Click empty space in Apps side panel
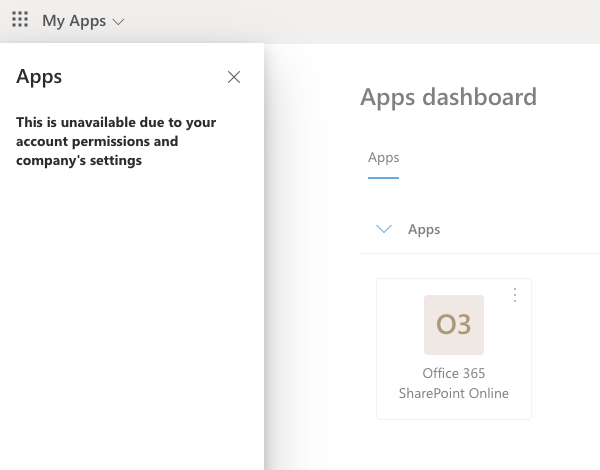The width and height of the screenshot is (600, 470). pyautogui.click(x=130, y=320)
